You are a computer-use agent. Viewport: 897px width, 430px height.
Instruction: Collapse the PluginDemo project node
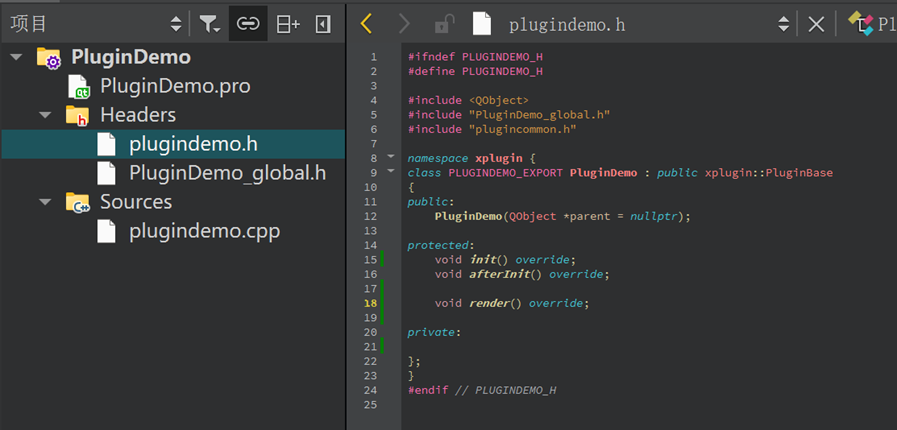click(16, 57)
